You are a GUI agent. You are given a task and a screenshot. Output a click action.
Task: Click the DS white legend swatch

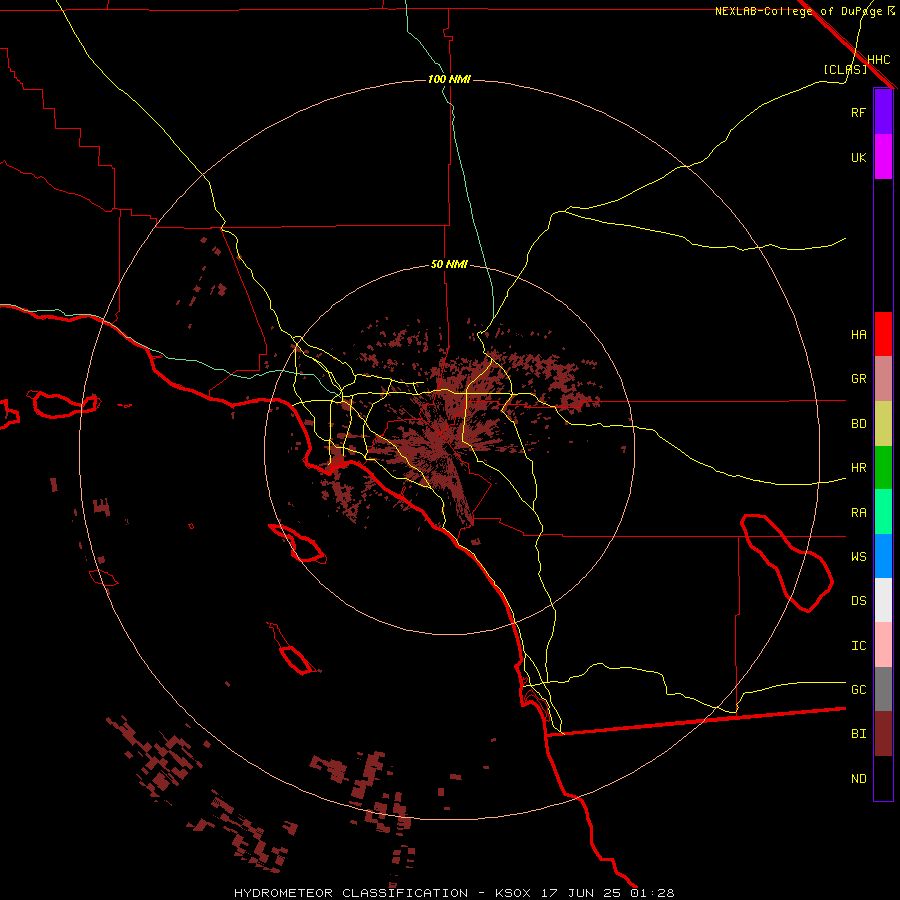coord(883,600)
